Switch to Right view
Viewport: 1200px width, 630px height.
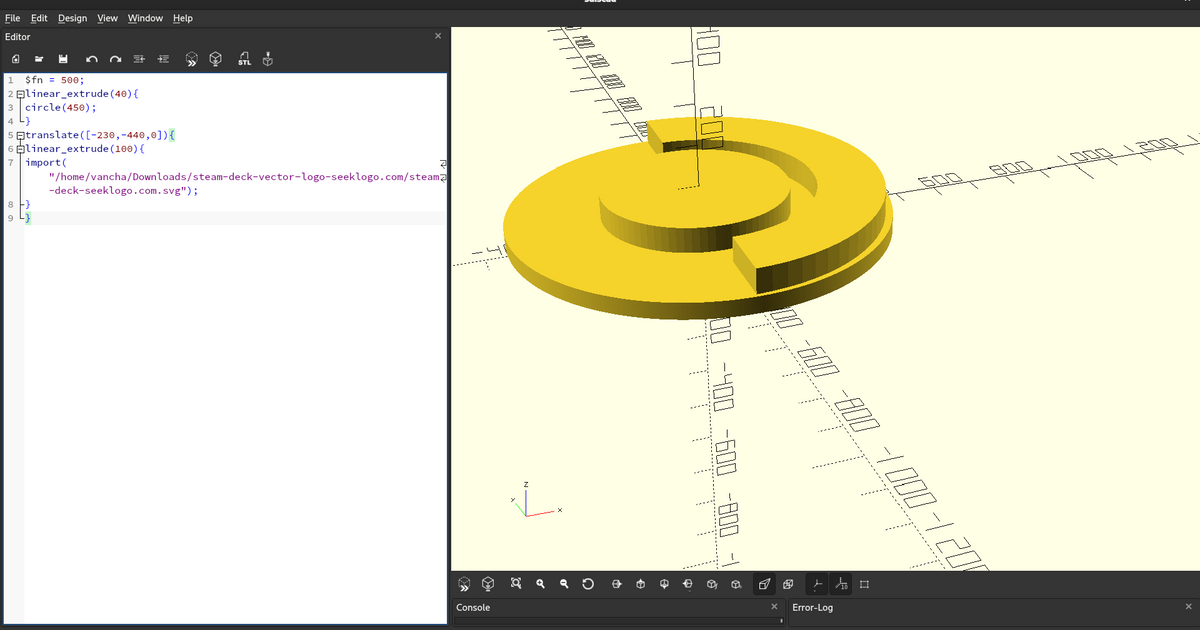pyautogui.click(x=616, y=583)
